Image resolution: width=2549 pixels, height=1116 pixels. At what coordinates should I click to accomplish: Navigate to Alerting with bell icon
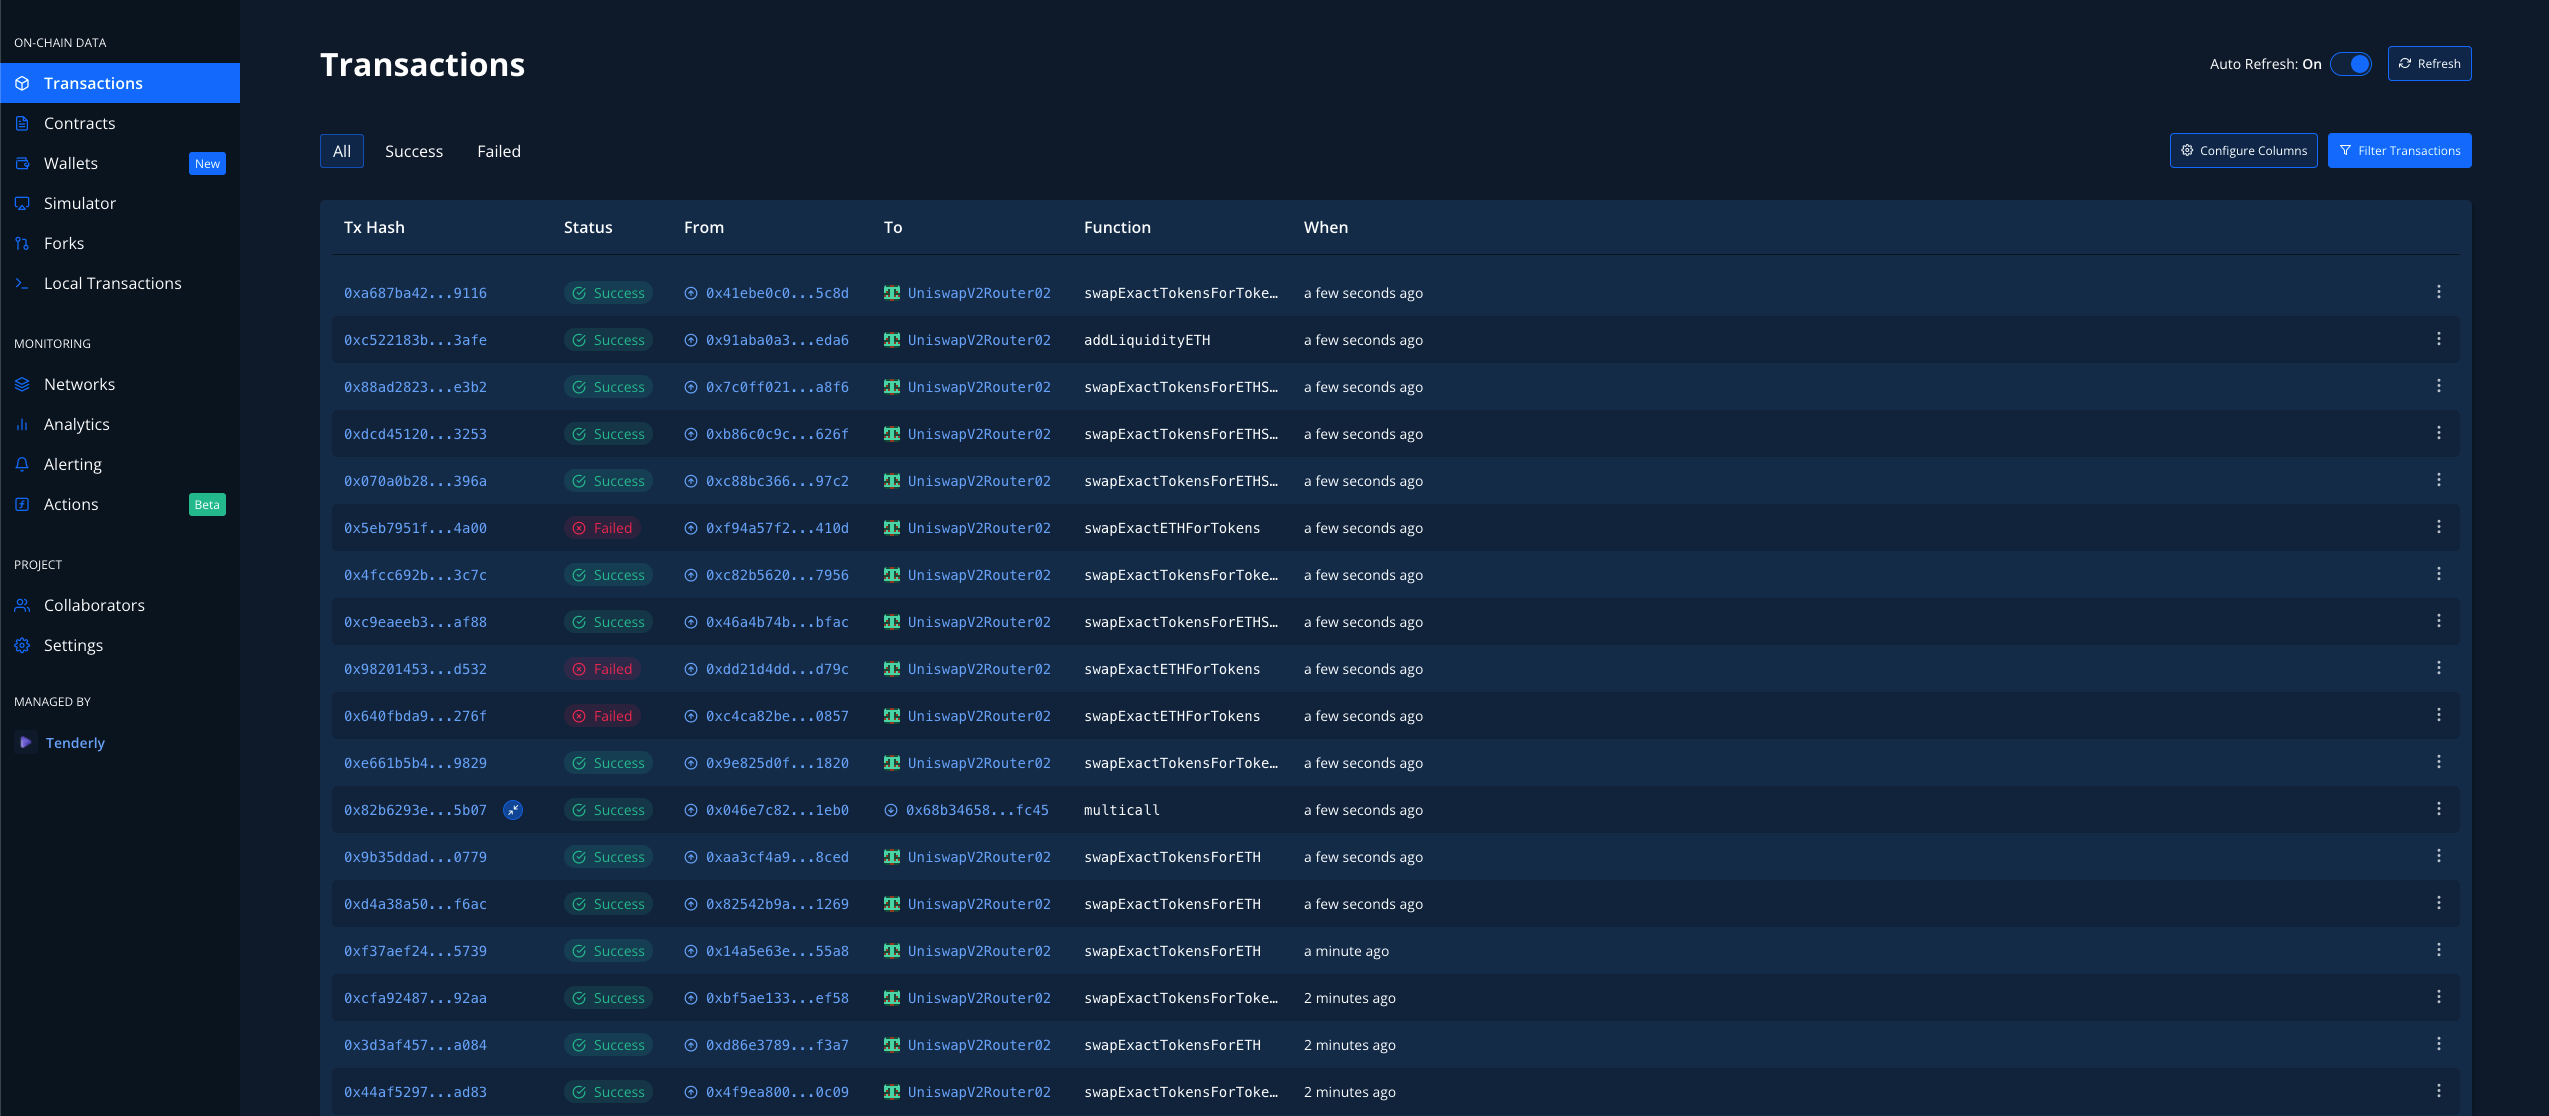[72, 464]
